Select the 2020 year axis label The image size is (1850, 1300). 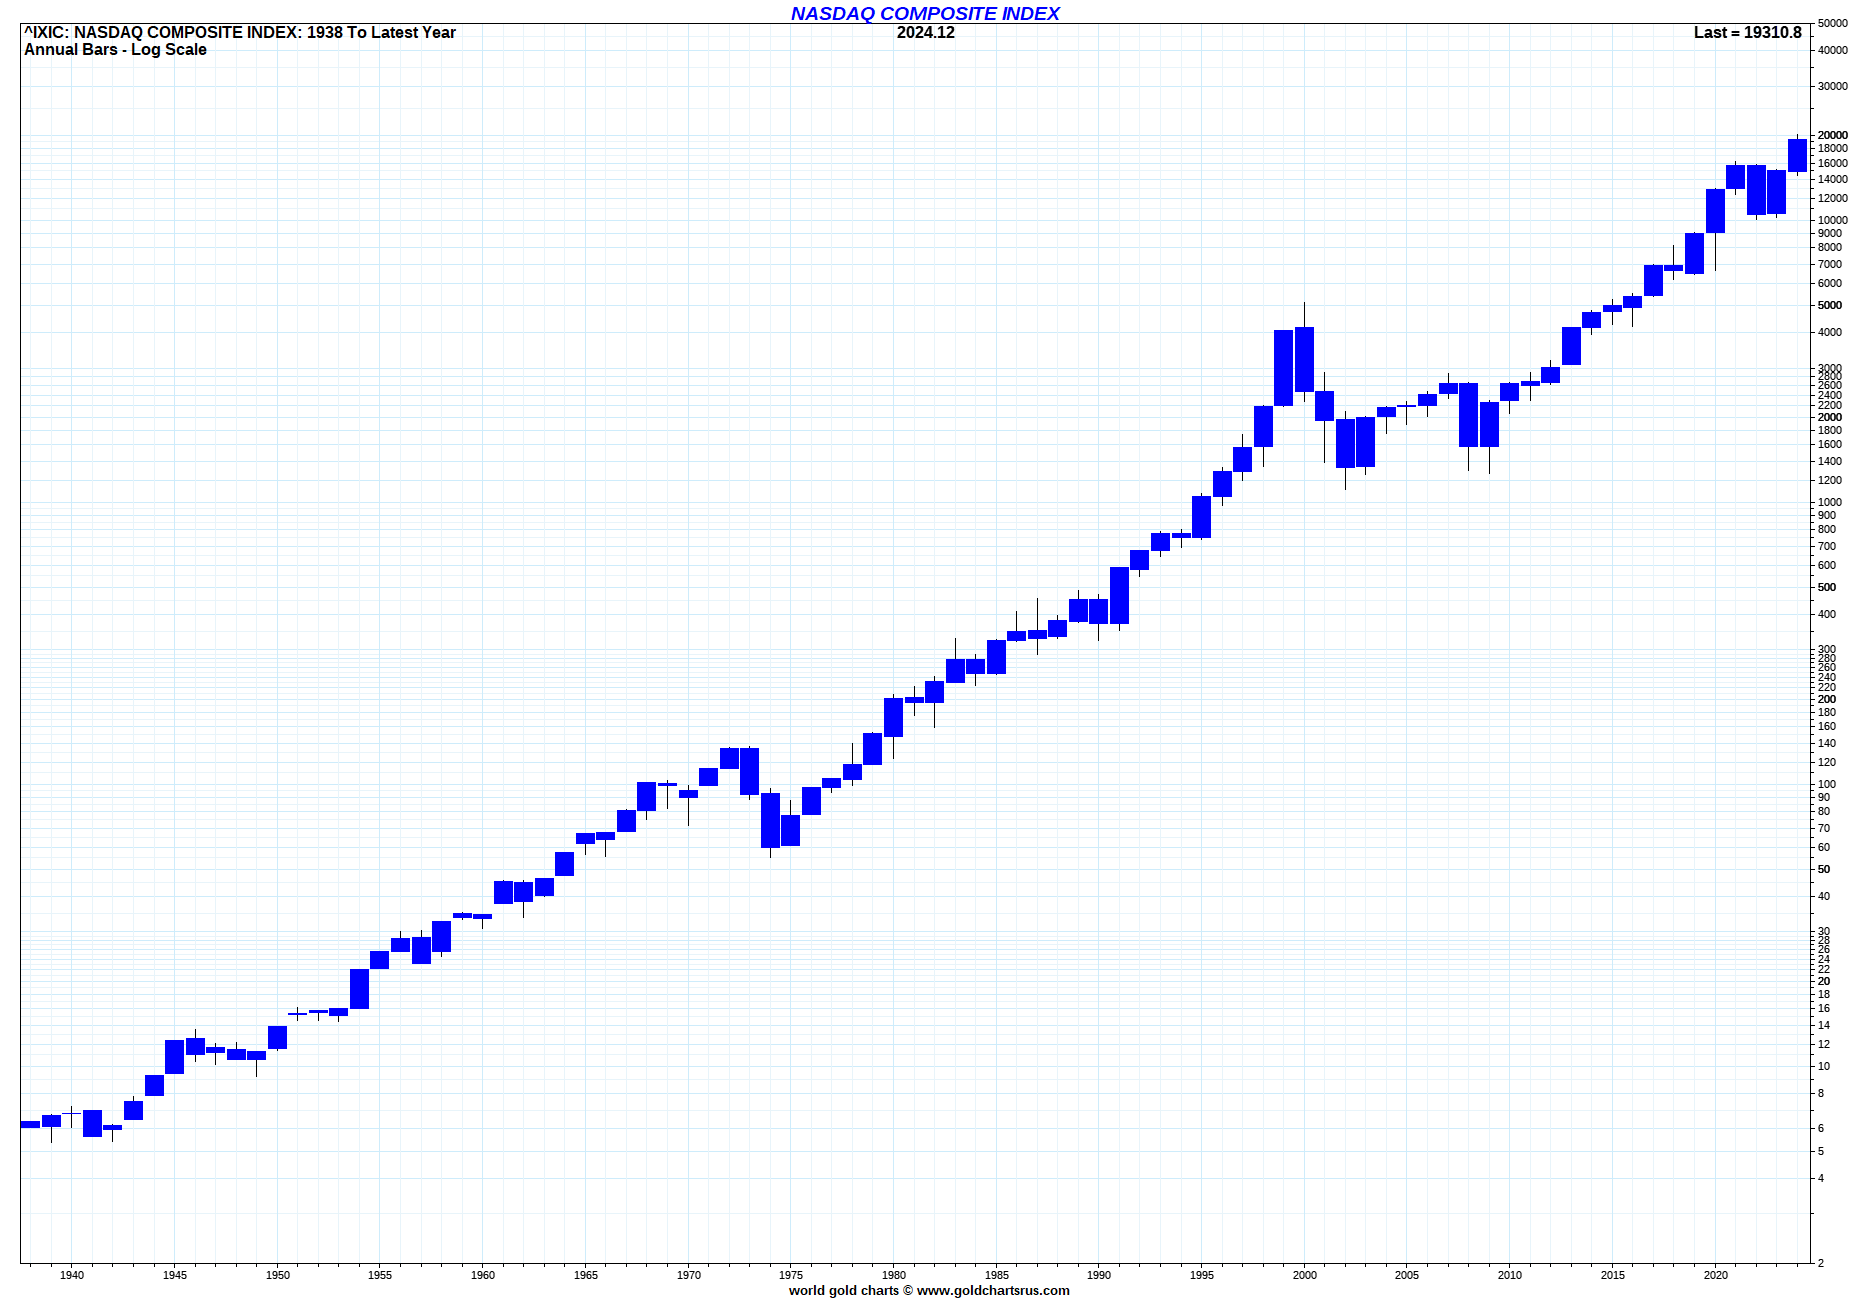[1716, 1275]
